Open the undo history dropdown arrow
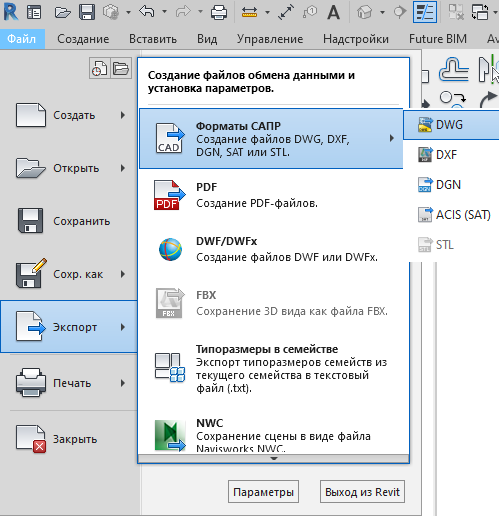The height and width of the screenshot is (516, 499). coord(164,12)
